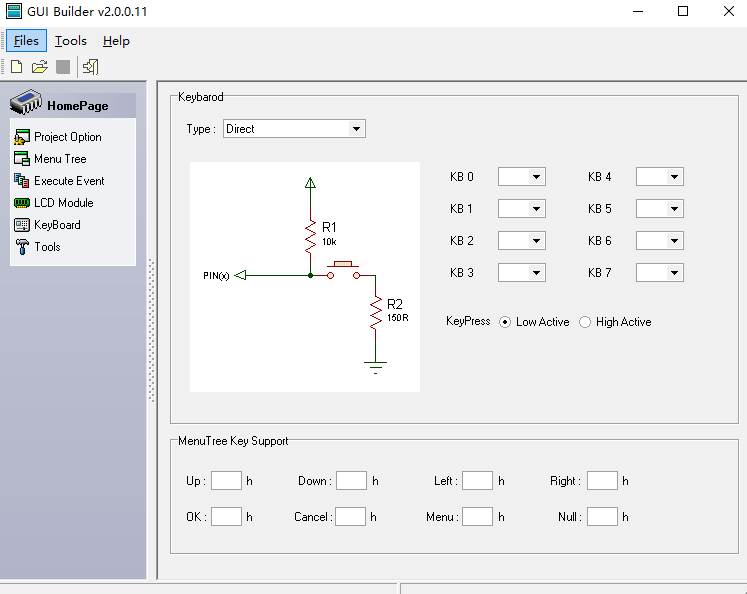Click the New file toolbar icon

click(x=17, y=67)
